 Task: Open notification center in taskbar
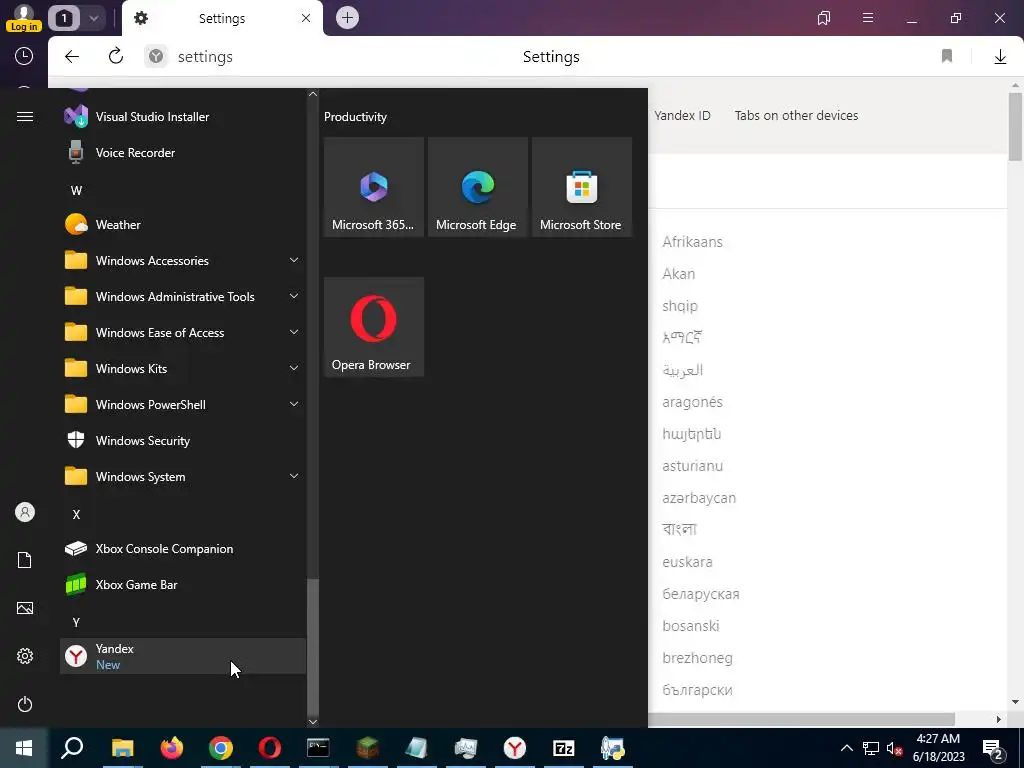(x=992, y=748)
